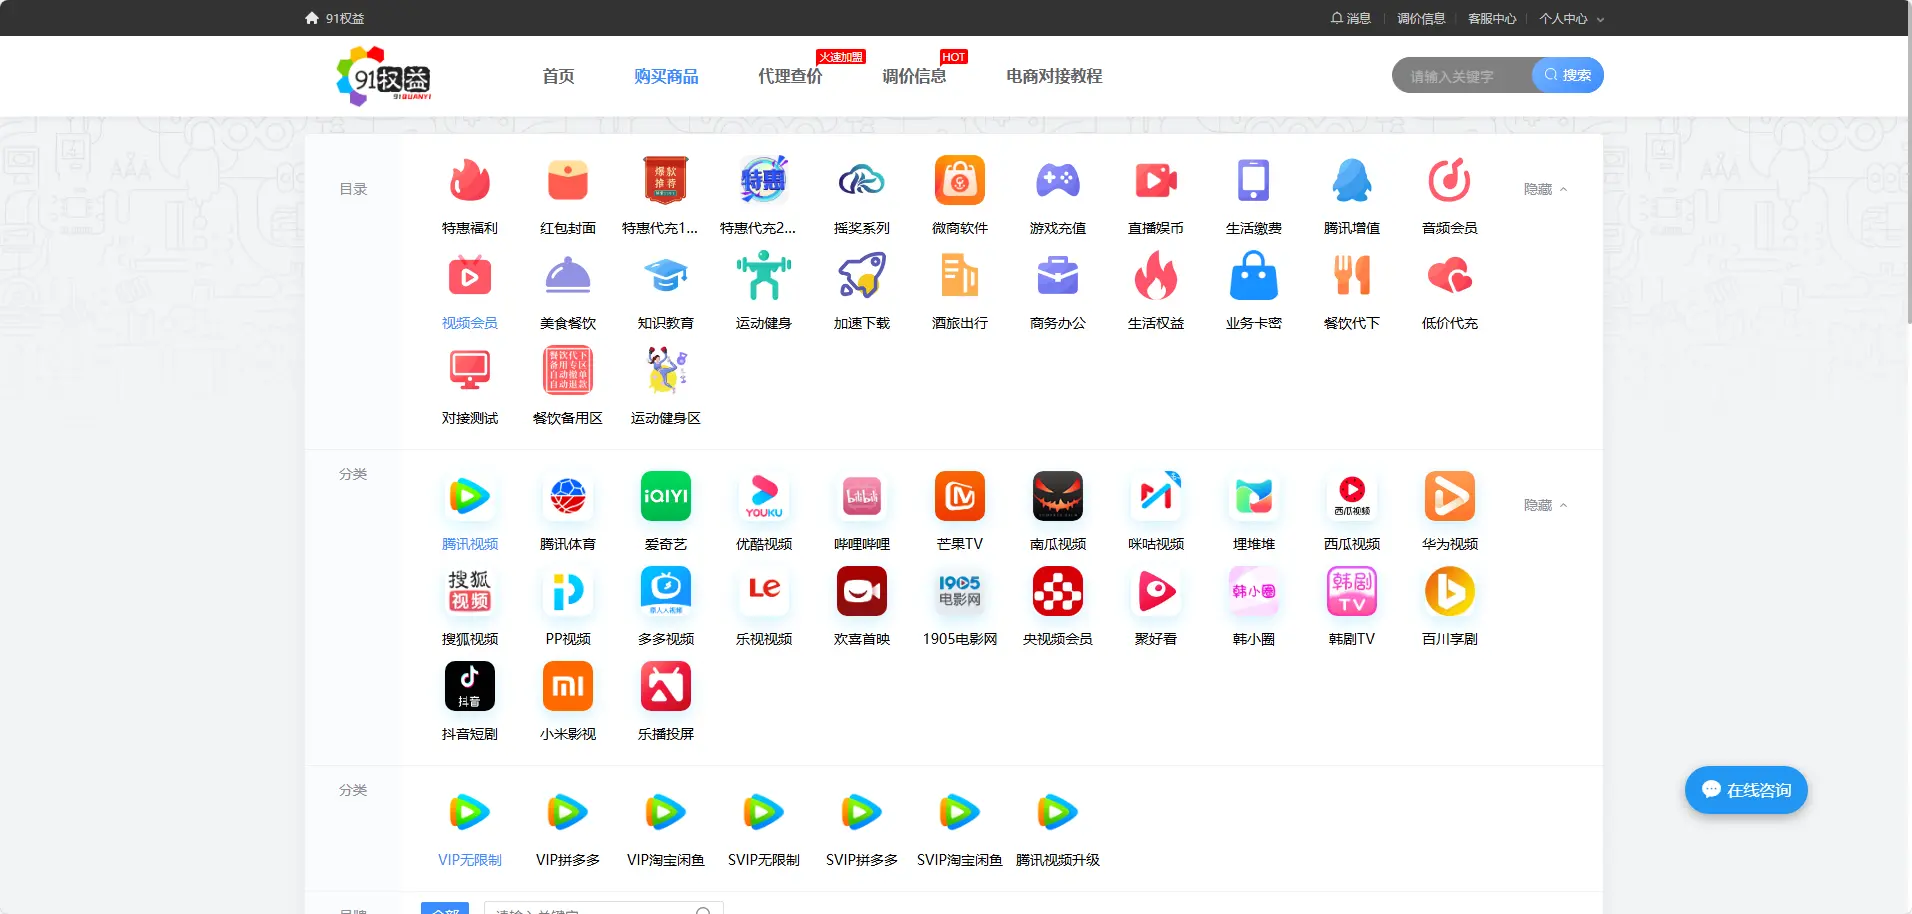1912x914 pixels.
Task: Select the 全部 brand filter
Action: (445, 908)
